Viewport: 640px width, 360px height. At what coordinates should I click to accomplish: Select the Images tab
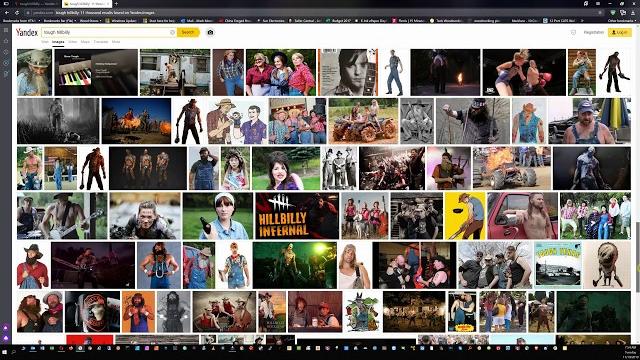58,42
